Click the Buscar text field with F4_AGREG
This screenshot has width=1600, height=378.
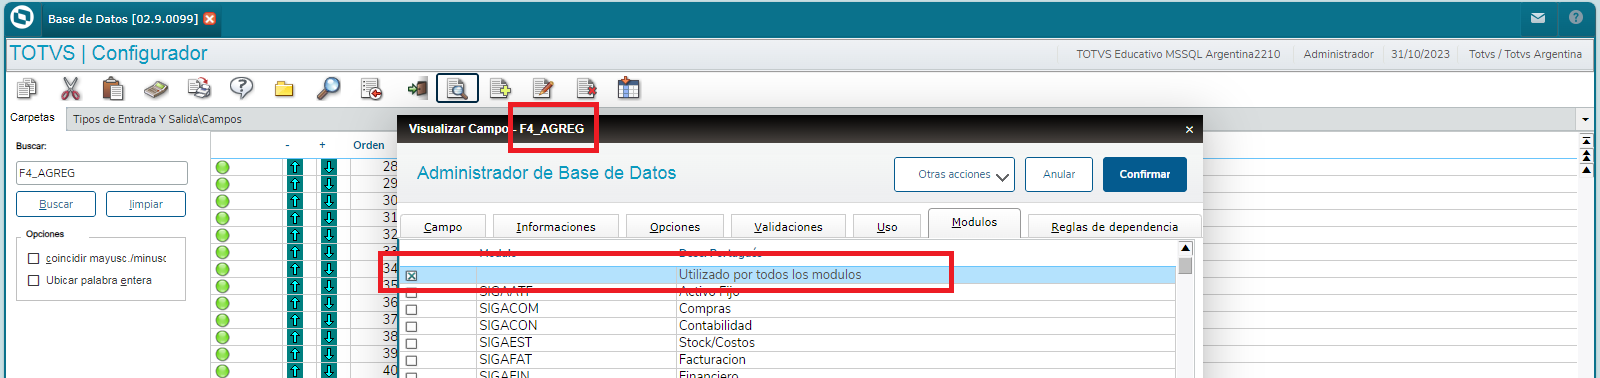[x=102, y=173]
